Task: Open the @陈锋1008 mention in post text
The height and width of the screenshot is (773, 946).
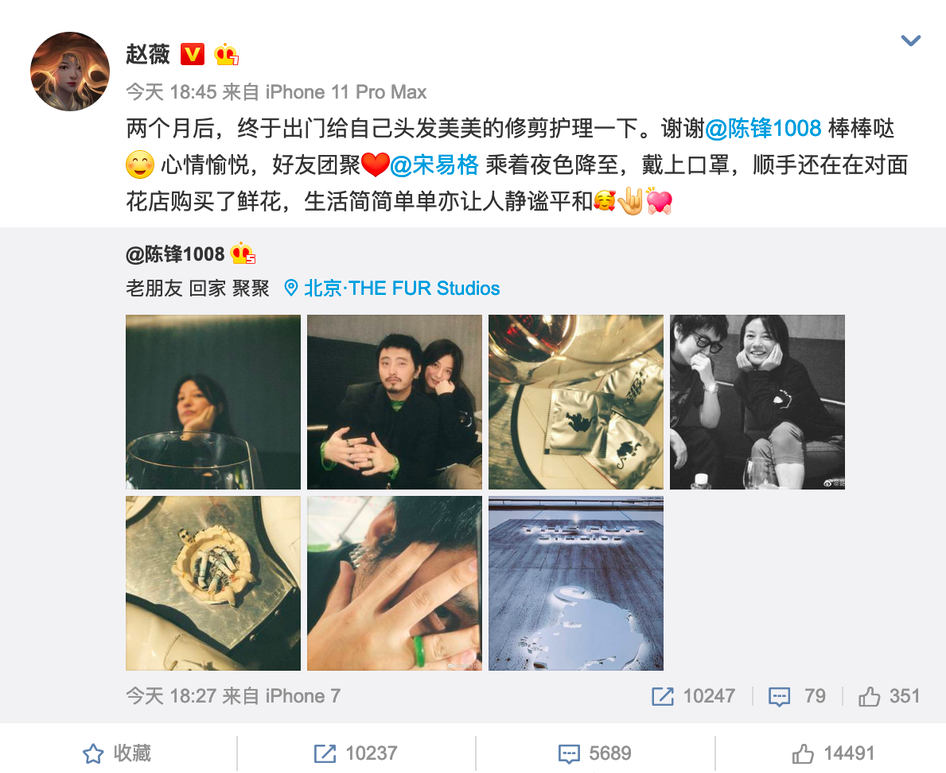Action: pos(763,129)
